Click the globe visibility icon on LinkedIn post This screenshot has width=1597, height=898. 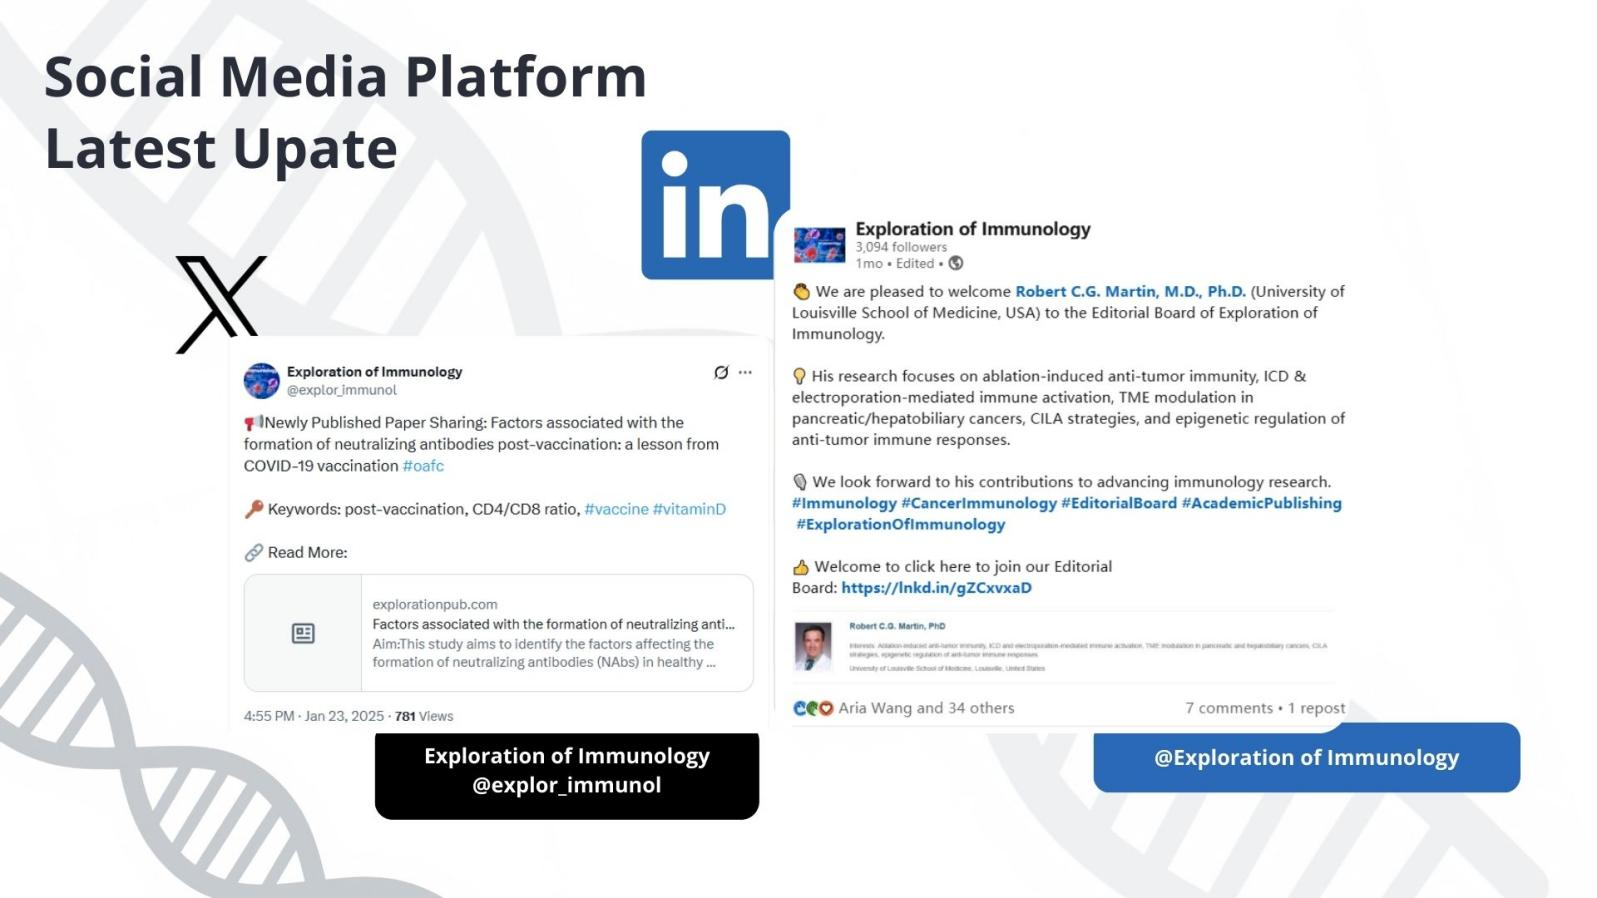pos(956,263)
